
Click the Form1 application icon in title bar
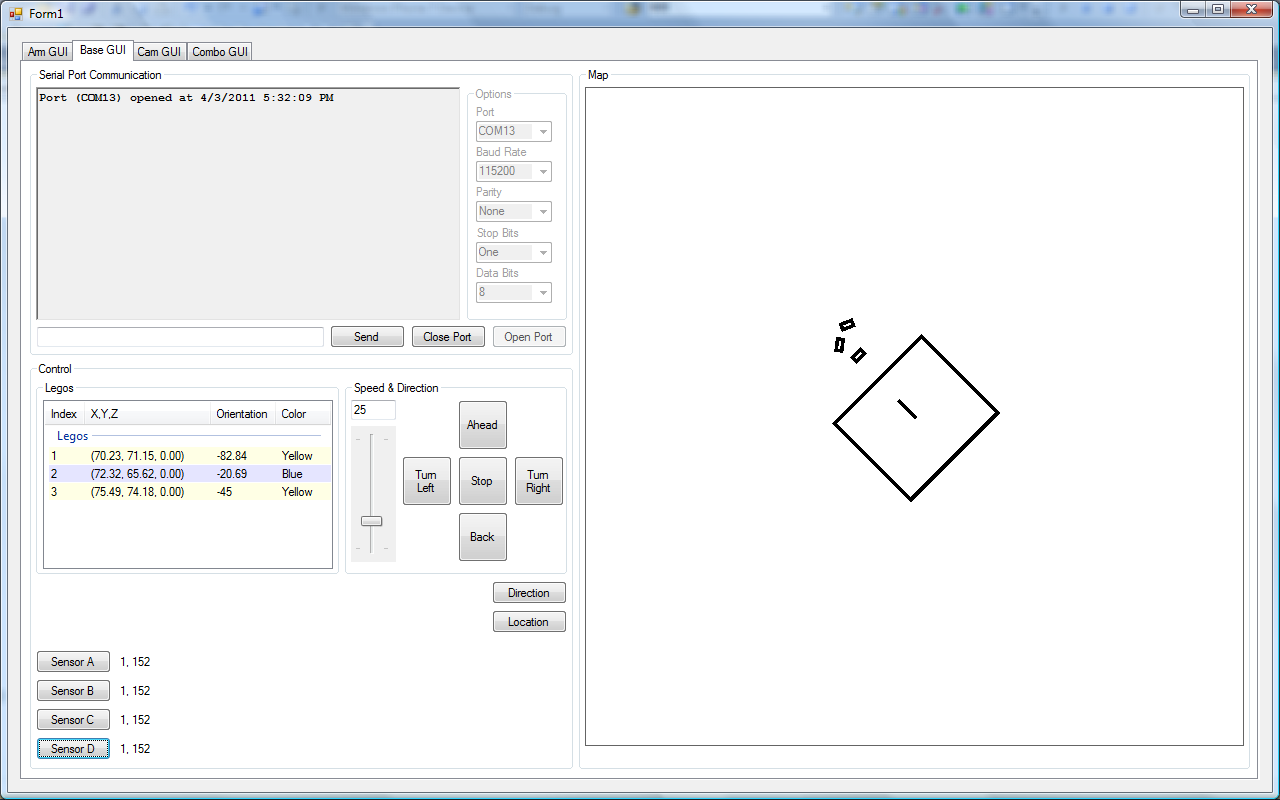pos(15,13)
